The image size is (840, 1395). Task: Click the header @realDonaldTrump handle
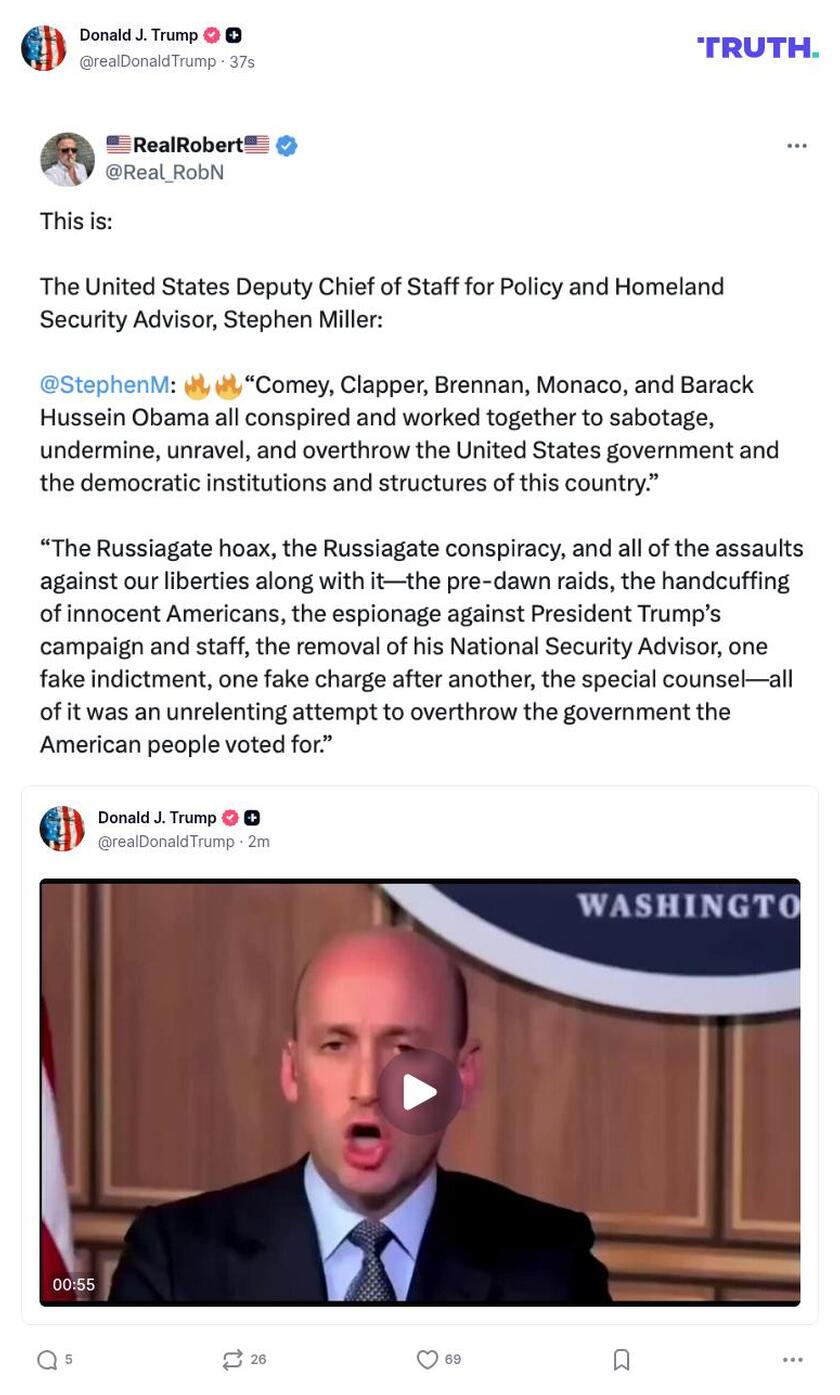click(148, 62)
